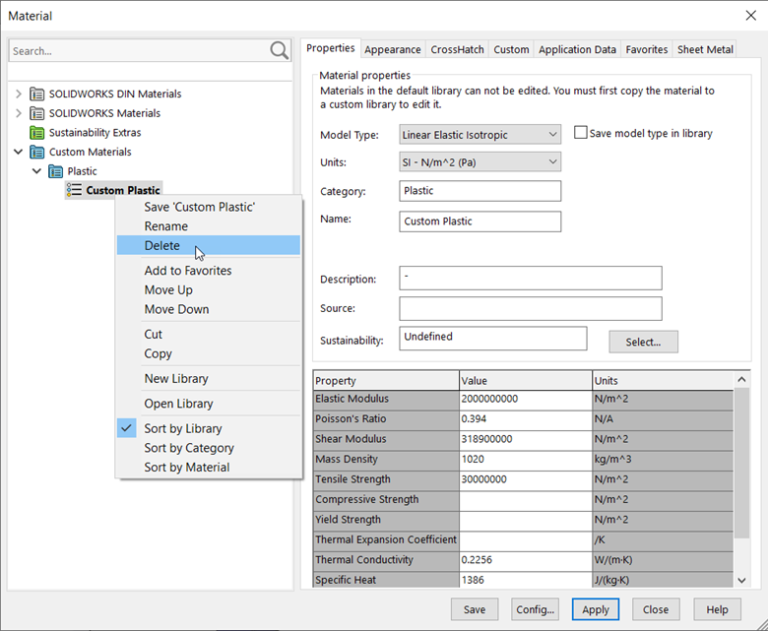The width and height of the screenshot is (768, 631).
Task: Click the search magnifier icon
Action: pos(279,51)
